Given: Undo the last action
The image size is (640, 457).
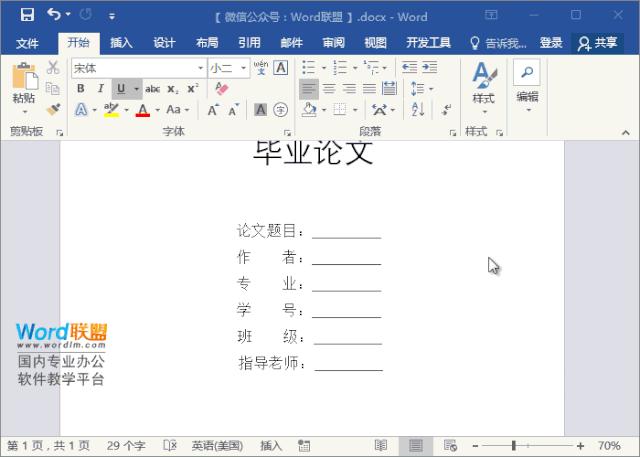Looking at the screenshot, I should point(54,15).
